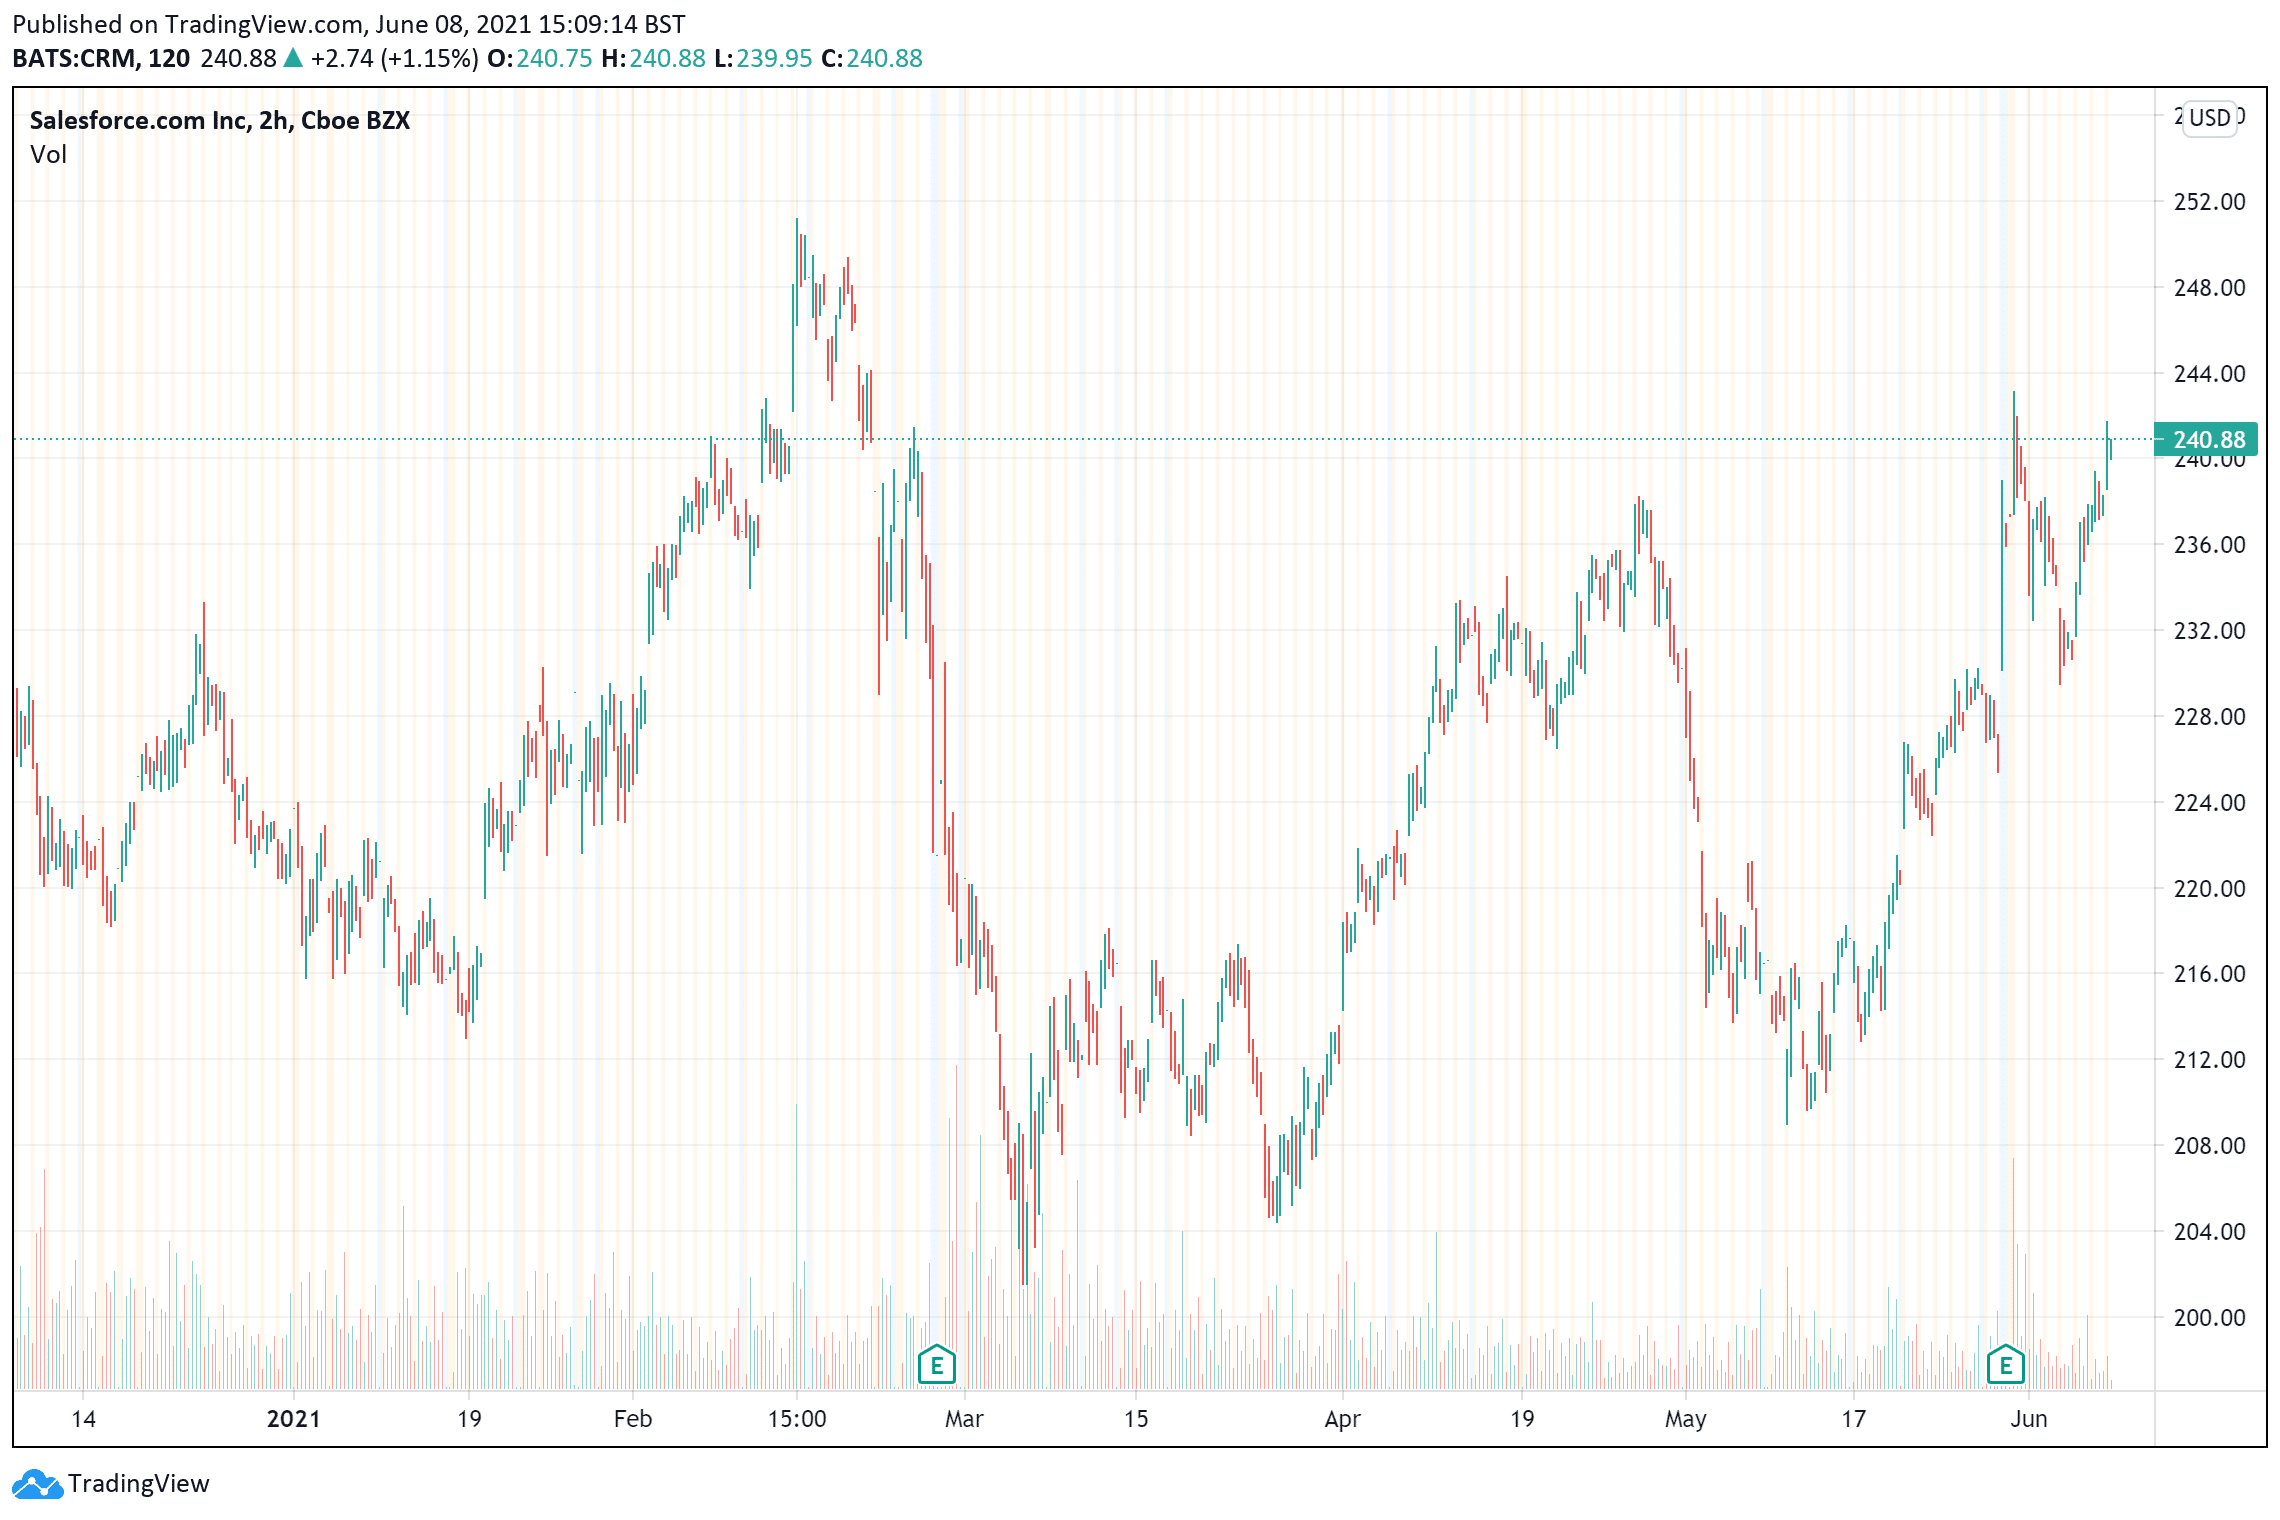Click the 236.00 price axis label

tap(2209, 545)
